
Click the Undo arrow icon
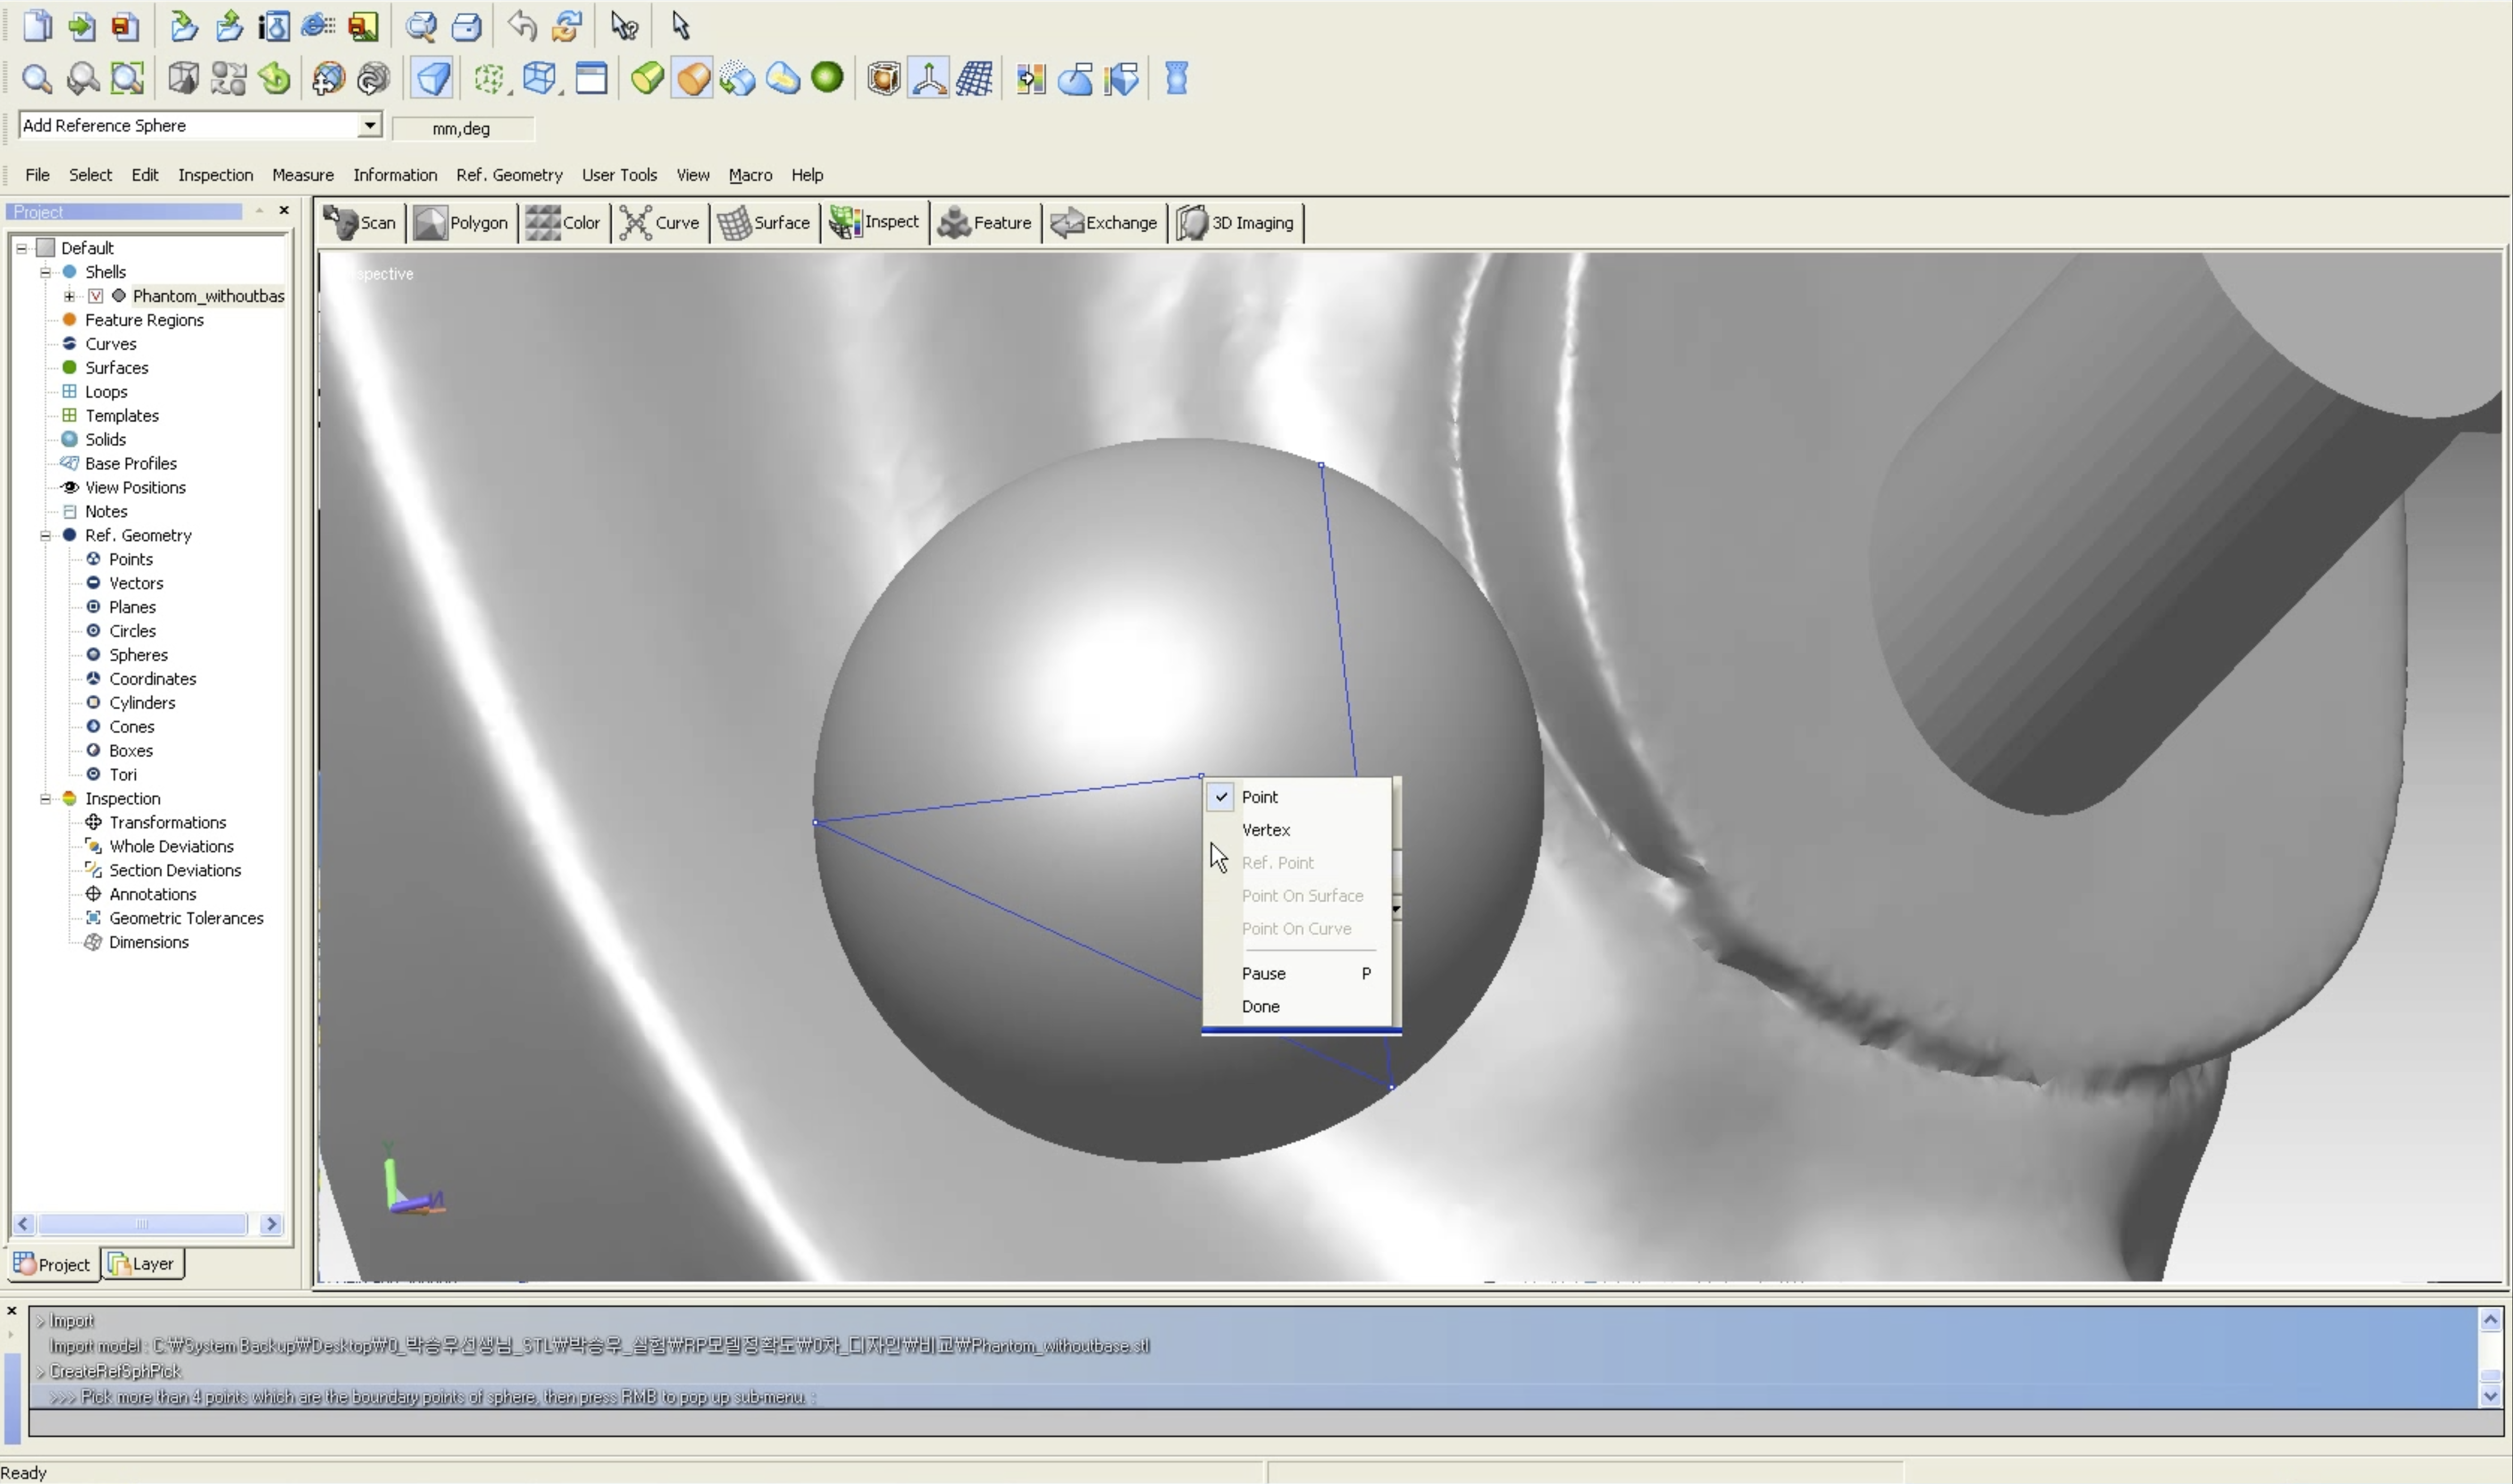(521, 26)
